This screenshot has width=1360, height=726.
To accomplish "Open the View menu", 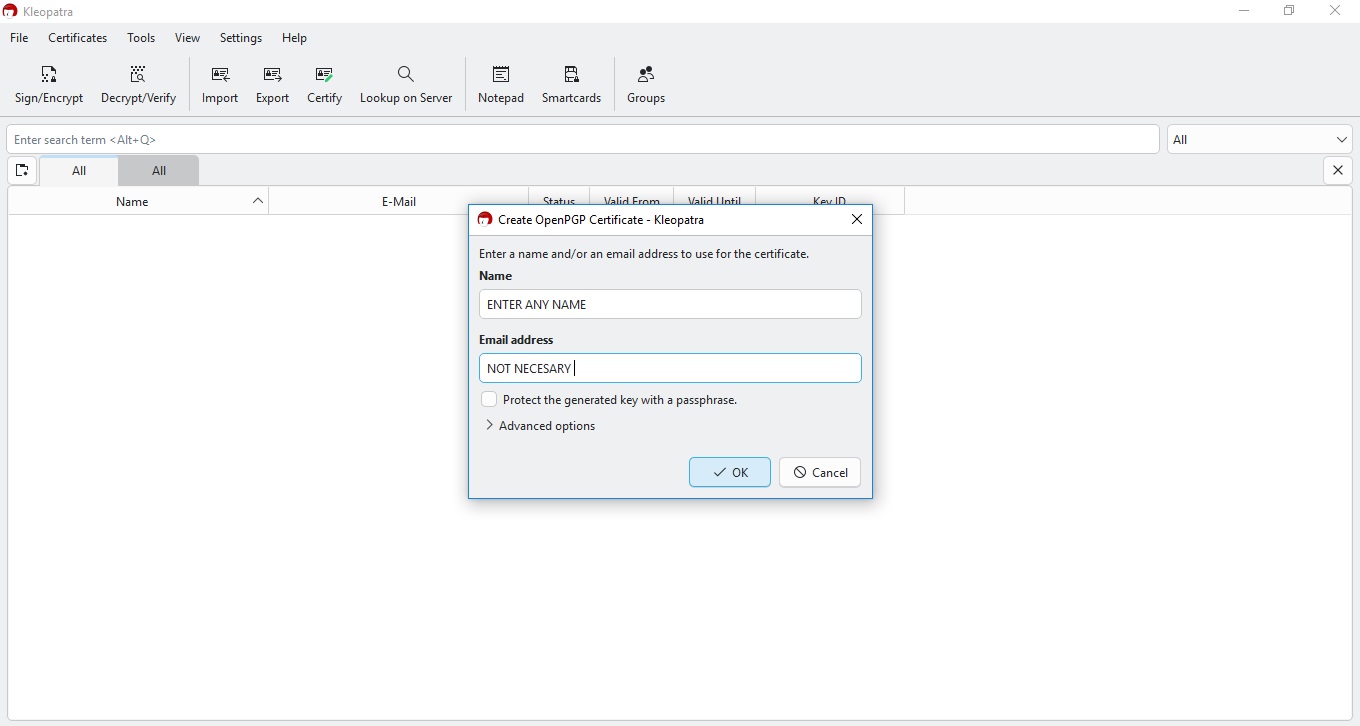I will tap(188, 38).
